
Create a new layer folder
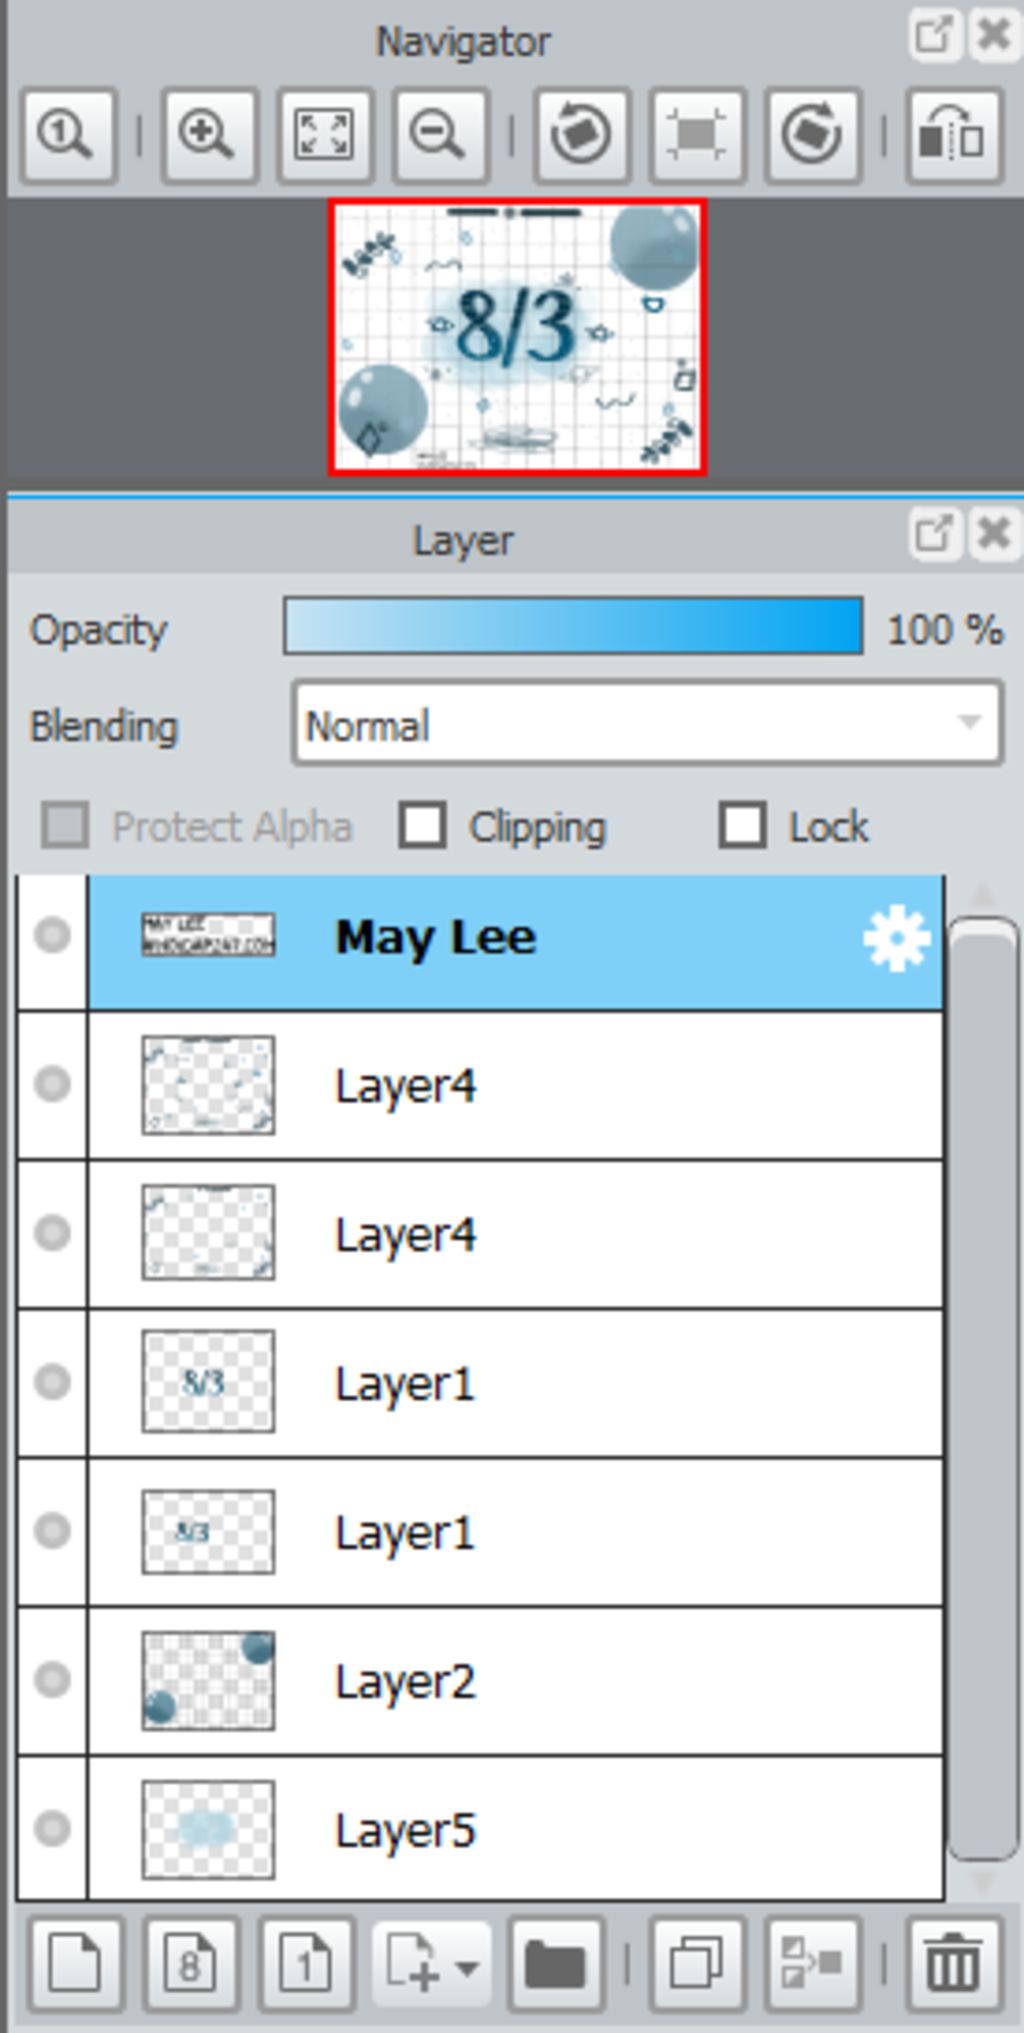click(x=555, y=1964)
